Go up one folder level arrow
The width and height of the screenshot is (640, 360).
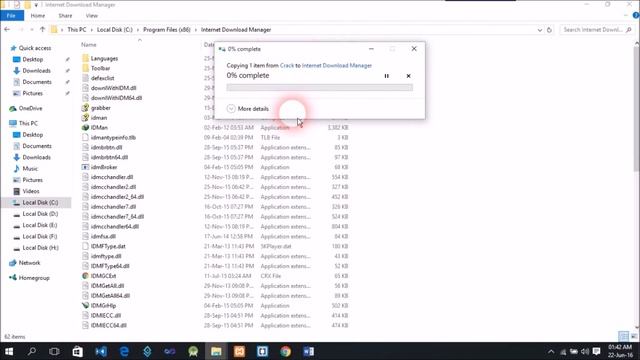(x=42, y=29)
